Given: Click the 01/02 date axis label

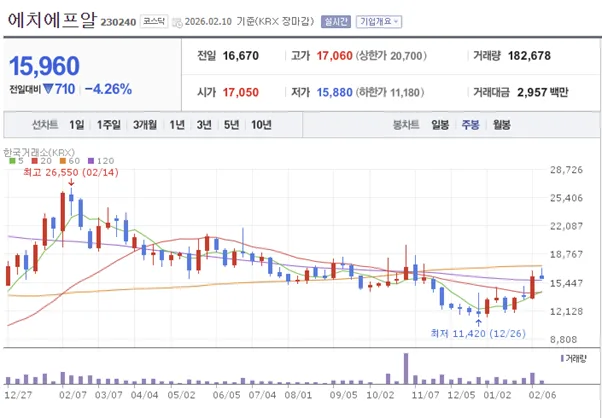Looking at the screenshot, I should (x=497, y=395).
